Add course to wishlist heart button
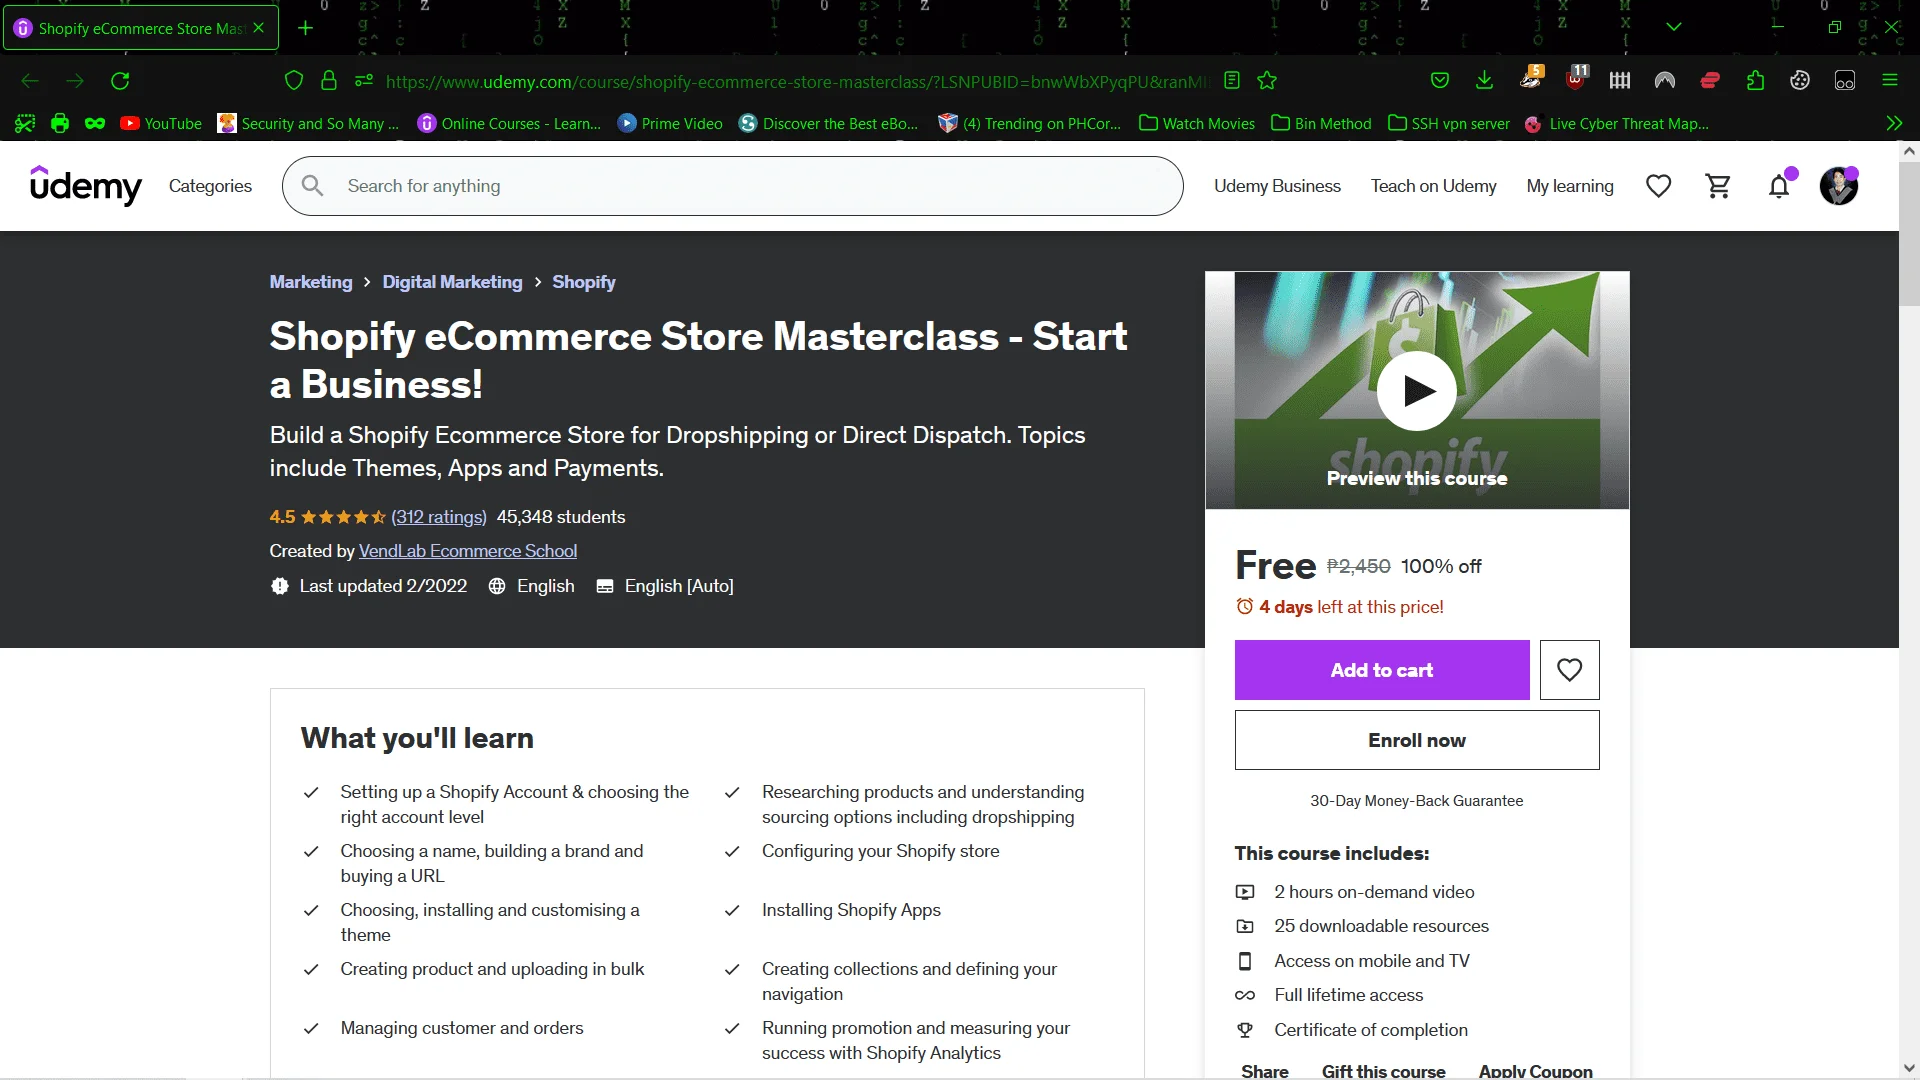Image resolution: width=1920 pixels, height=1080 pixels. point(1569,670)
